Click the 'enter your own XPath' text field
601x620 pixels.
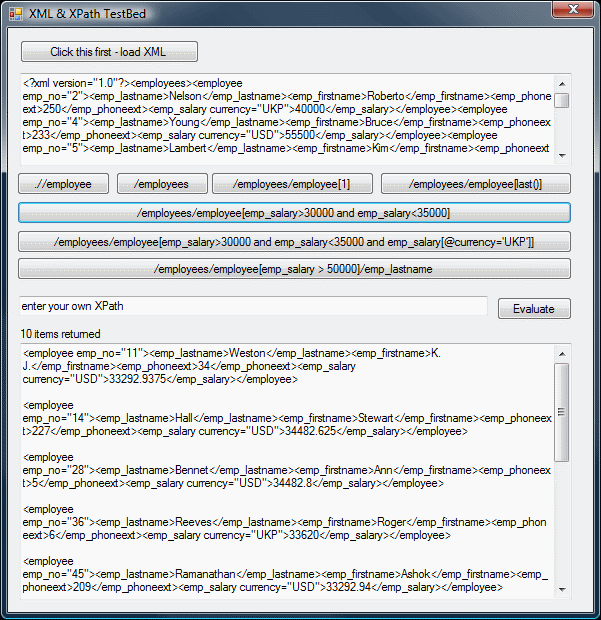click(x=253, y=306)
